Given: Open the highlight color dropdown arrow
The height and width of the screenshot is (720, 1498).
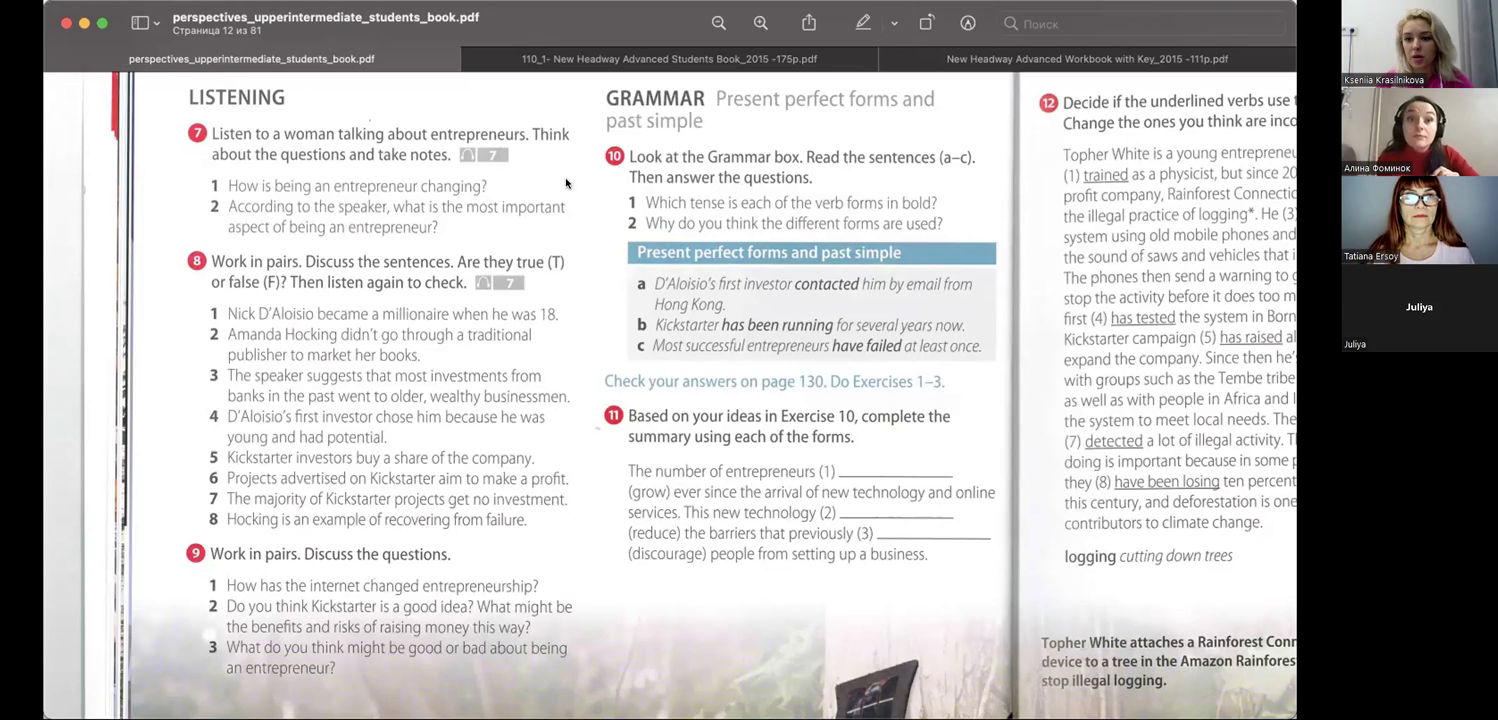Looking at the screenshot, I should click(x=894, y=23).
